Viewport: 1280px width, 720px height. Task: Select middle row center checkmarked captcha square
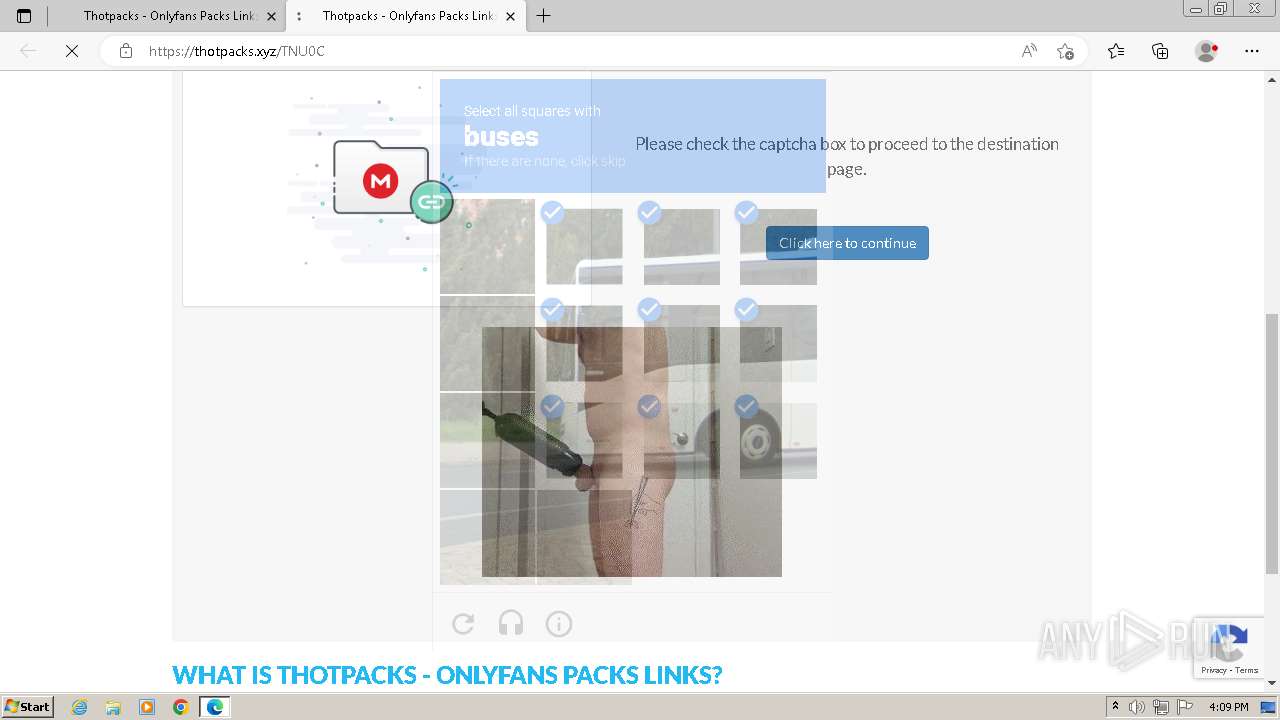point(682,343)
